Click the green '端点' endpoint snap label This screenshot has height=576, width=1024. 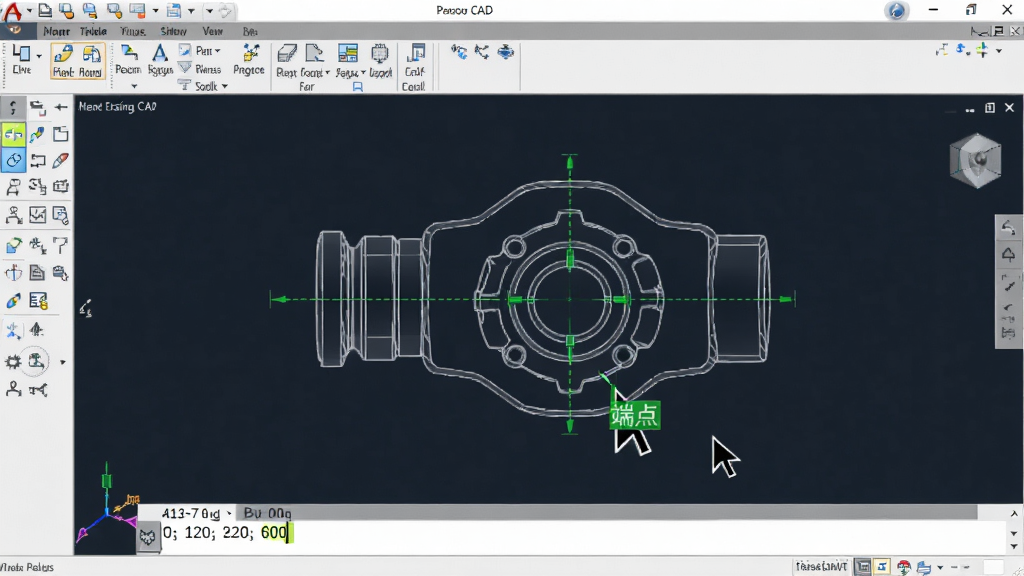click(635, 415)
